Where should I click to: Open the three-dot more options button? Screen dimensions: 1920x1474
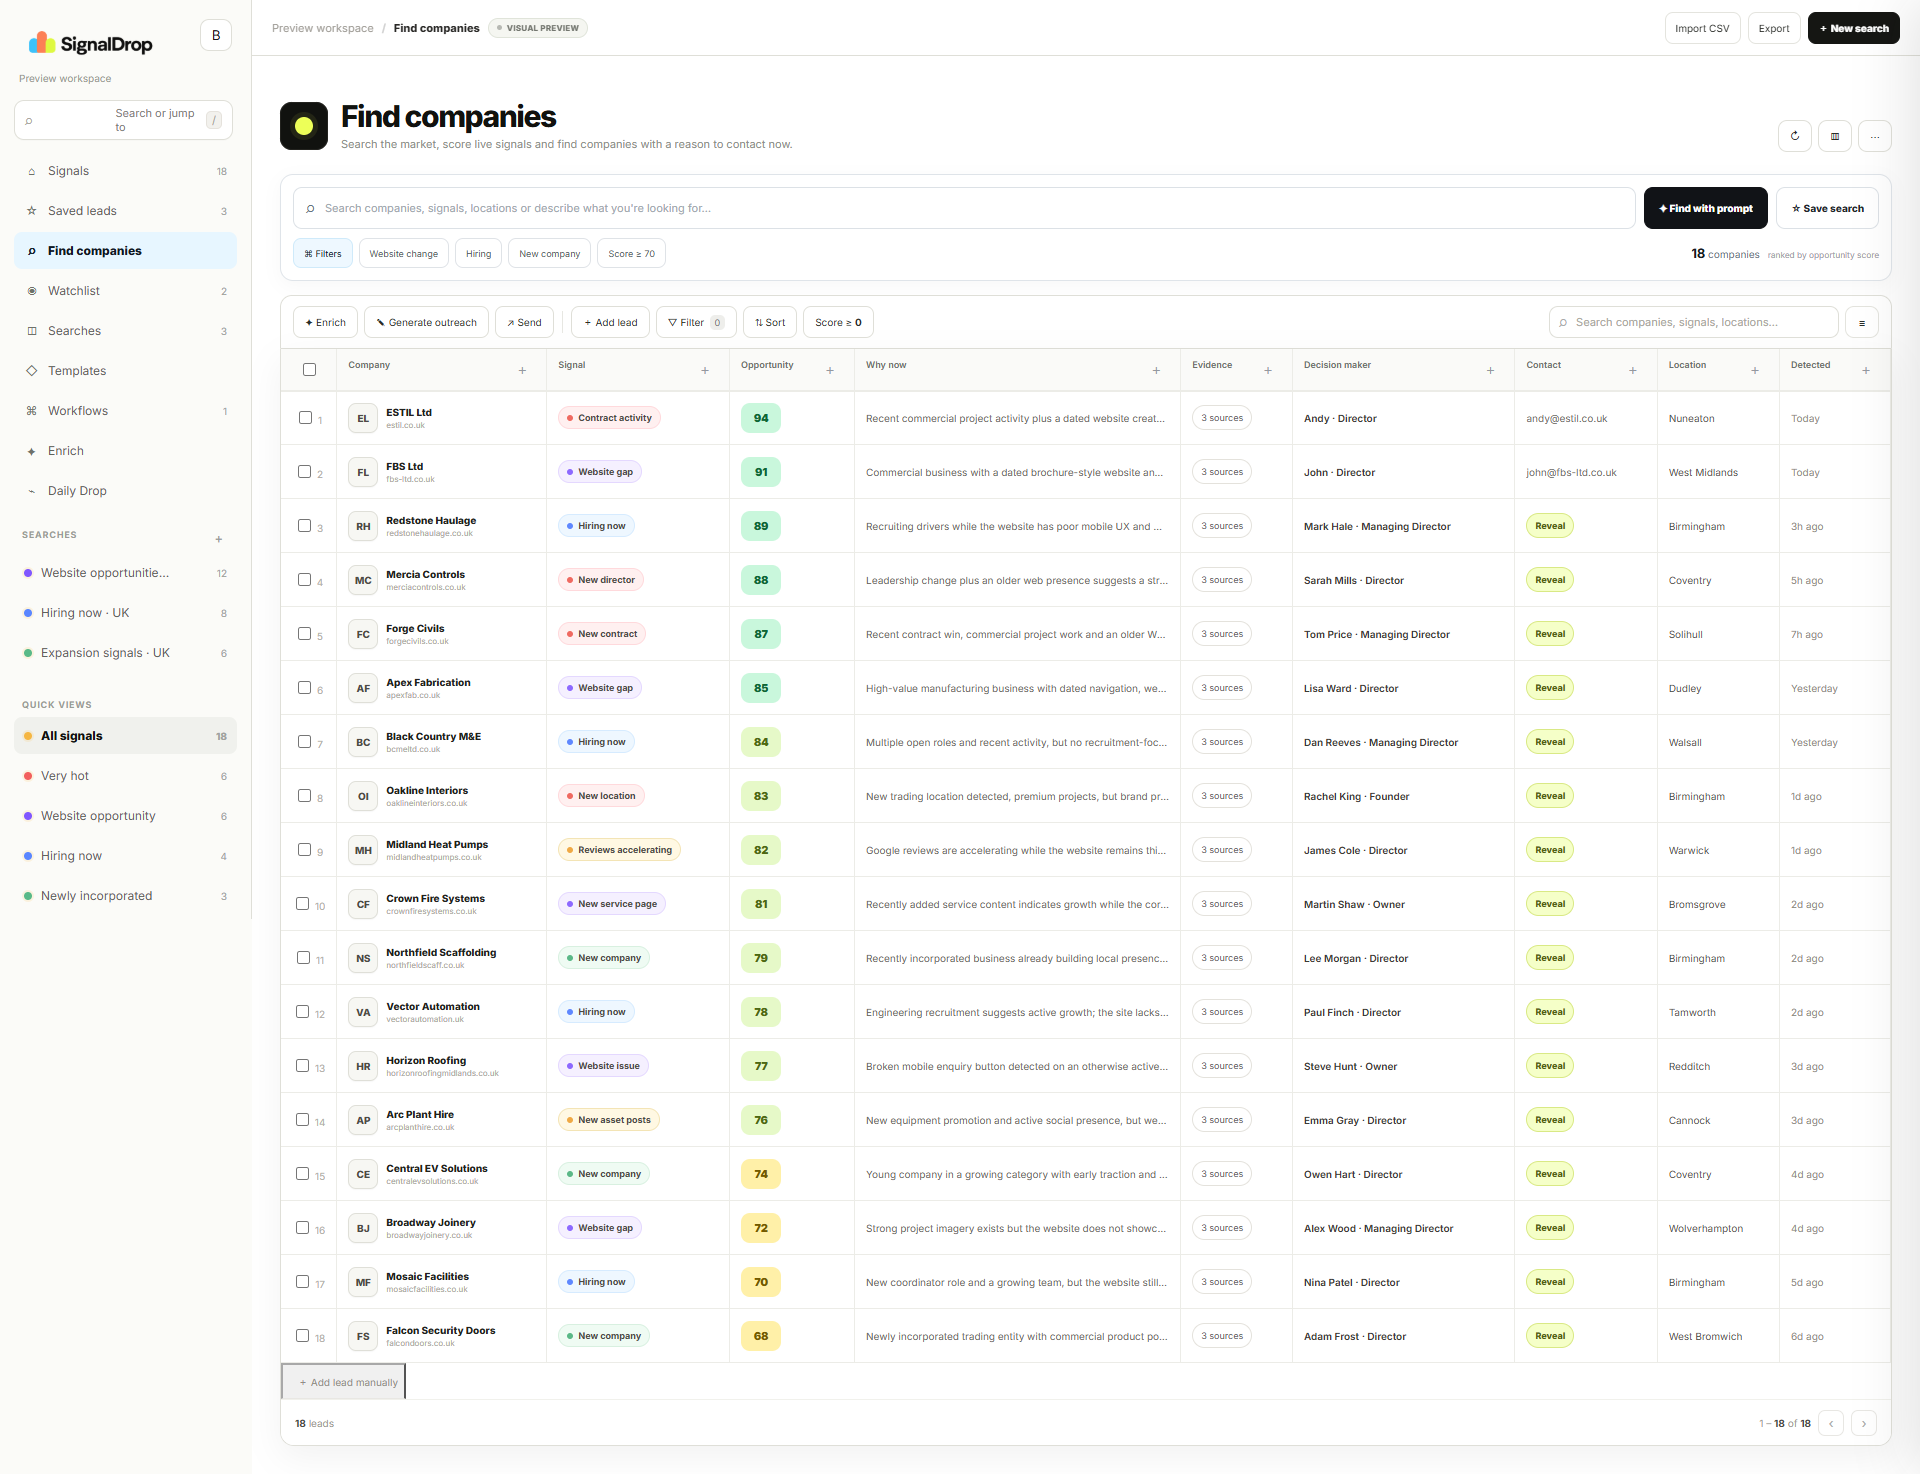point(1875,136)
